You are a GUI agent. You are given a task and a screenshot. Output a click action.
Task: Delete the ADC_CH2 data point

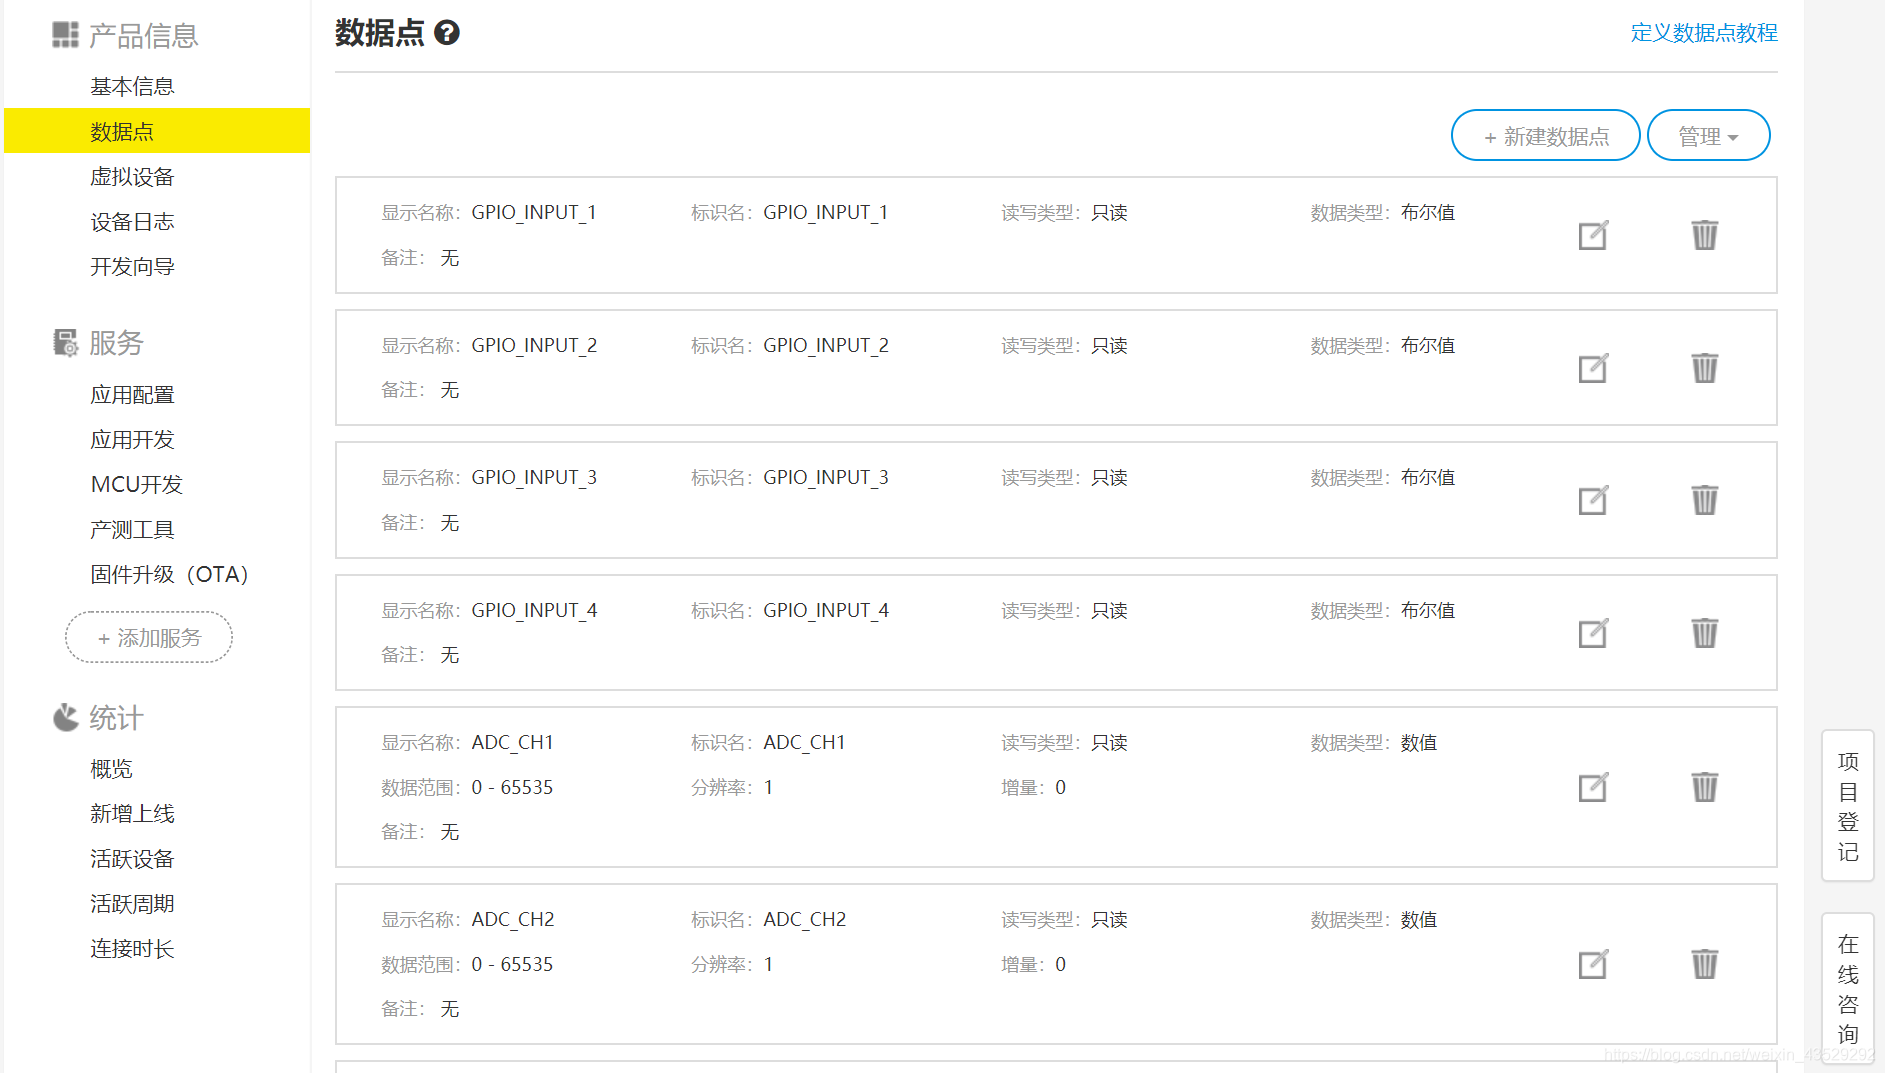(x=1705, y=964)
